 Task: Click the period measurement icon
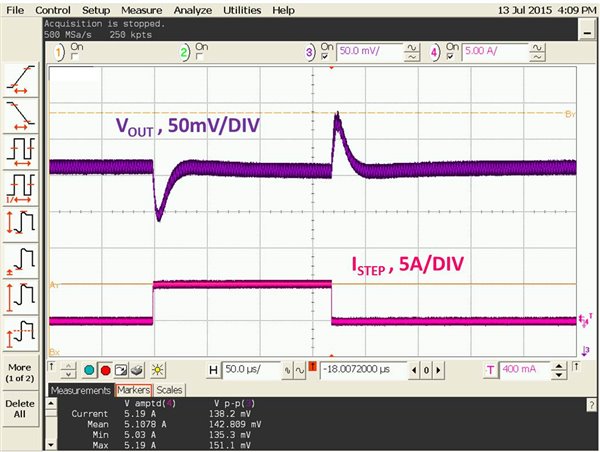[22, 148]
